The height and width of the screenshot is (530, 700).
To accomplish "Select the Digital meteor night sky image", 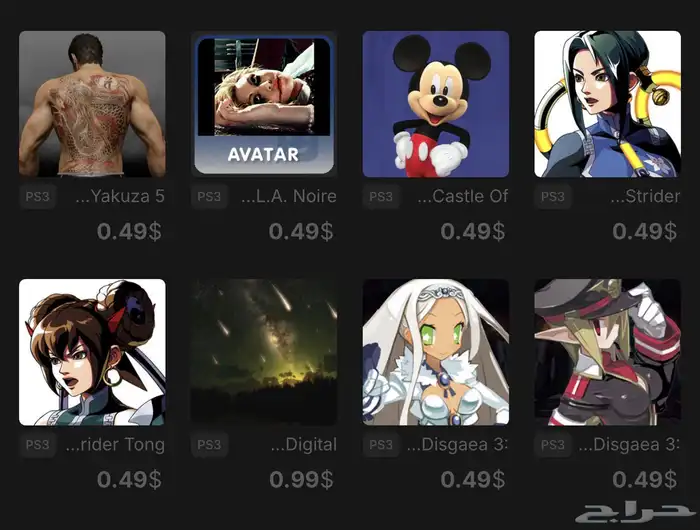I will [x=264, y=352].
